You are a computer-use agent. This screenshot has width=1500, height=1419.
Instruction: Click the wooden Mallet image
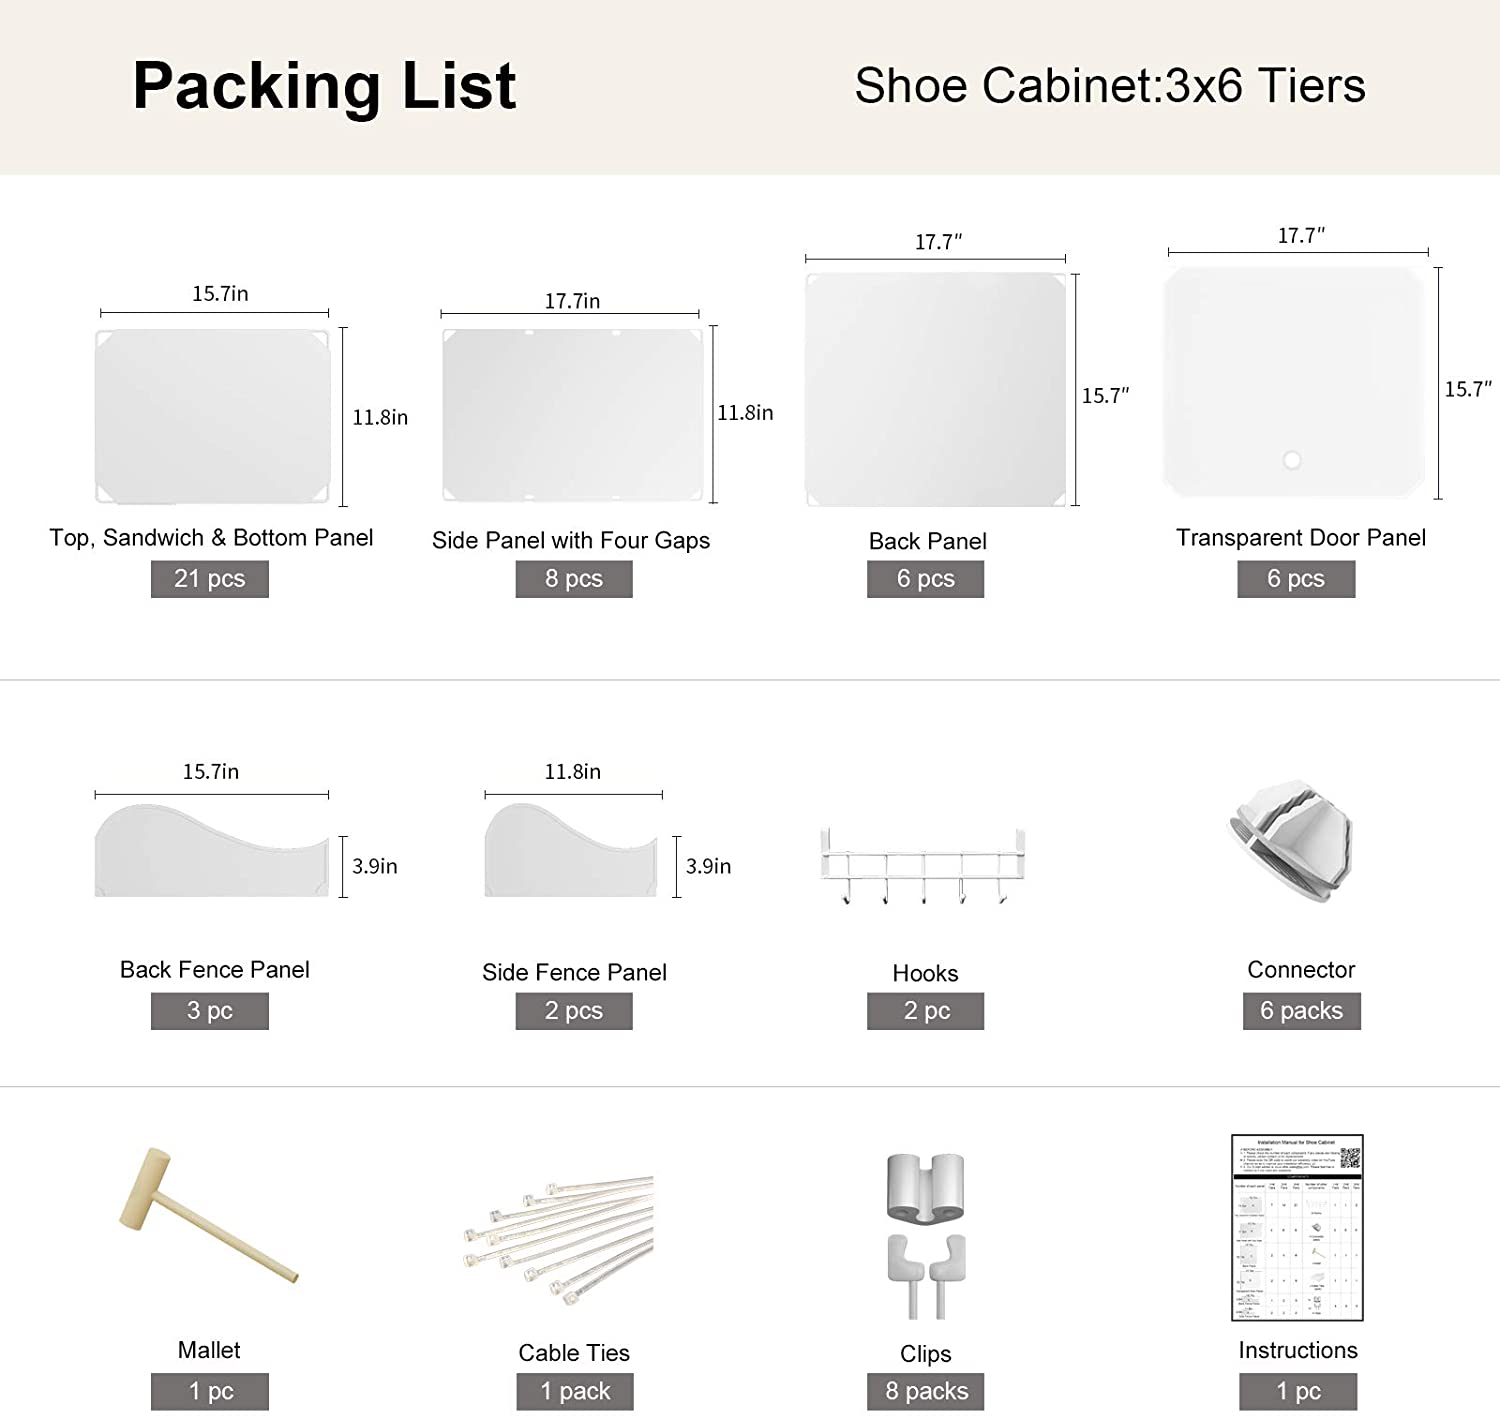coord(208,1214)
